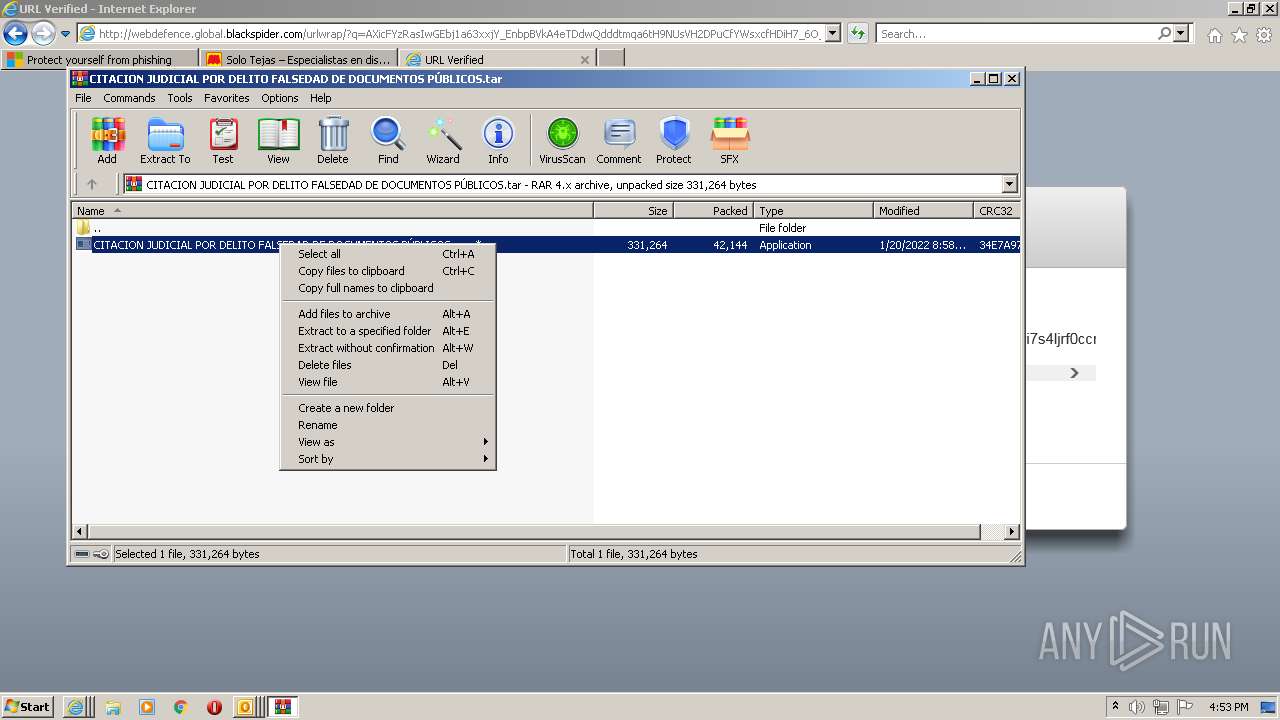
Task: Open the archive path dropdown arrow
Action: 1009,184
